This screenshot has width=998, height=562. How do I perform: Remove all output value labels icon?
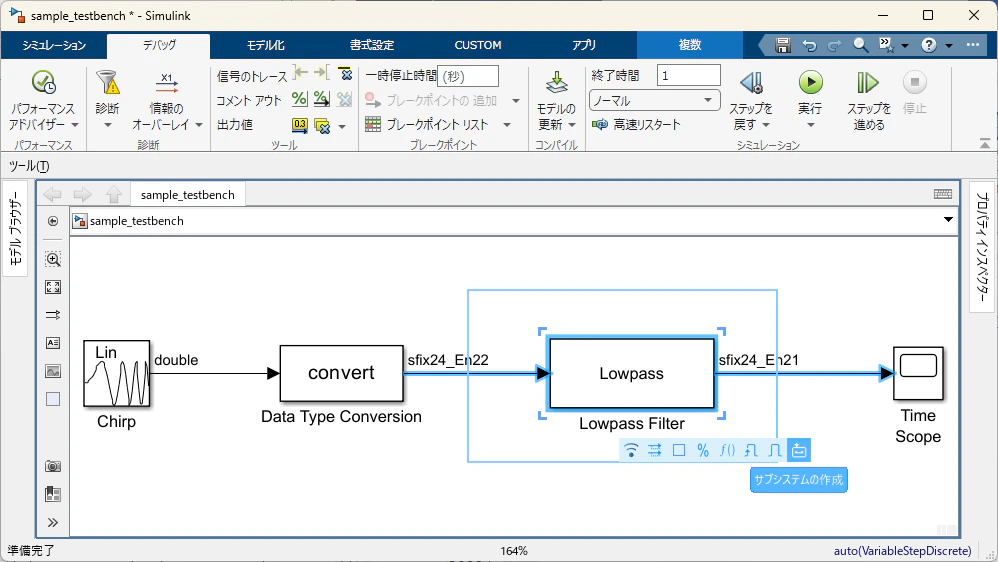pos(323,125)
